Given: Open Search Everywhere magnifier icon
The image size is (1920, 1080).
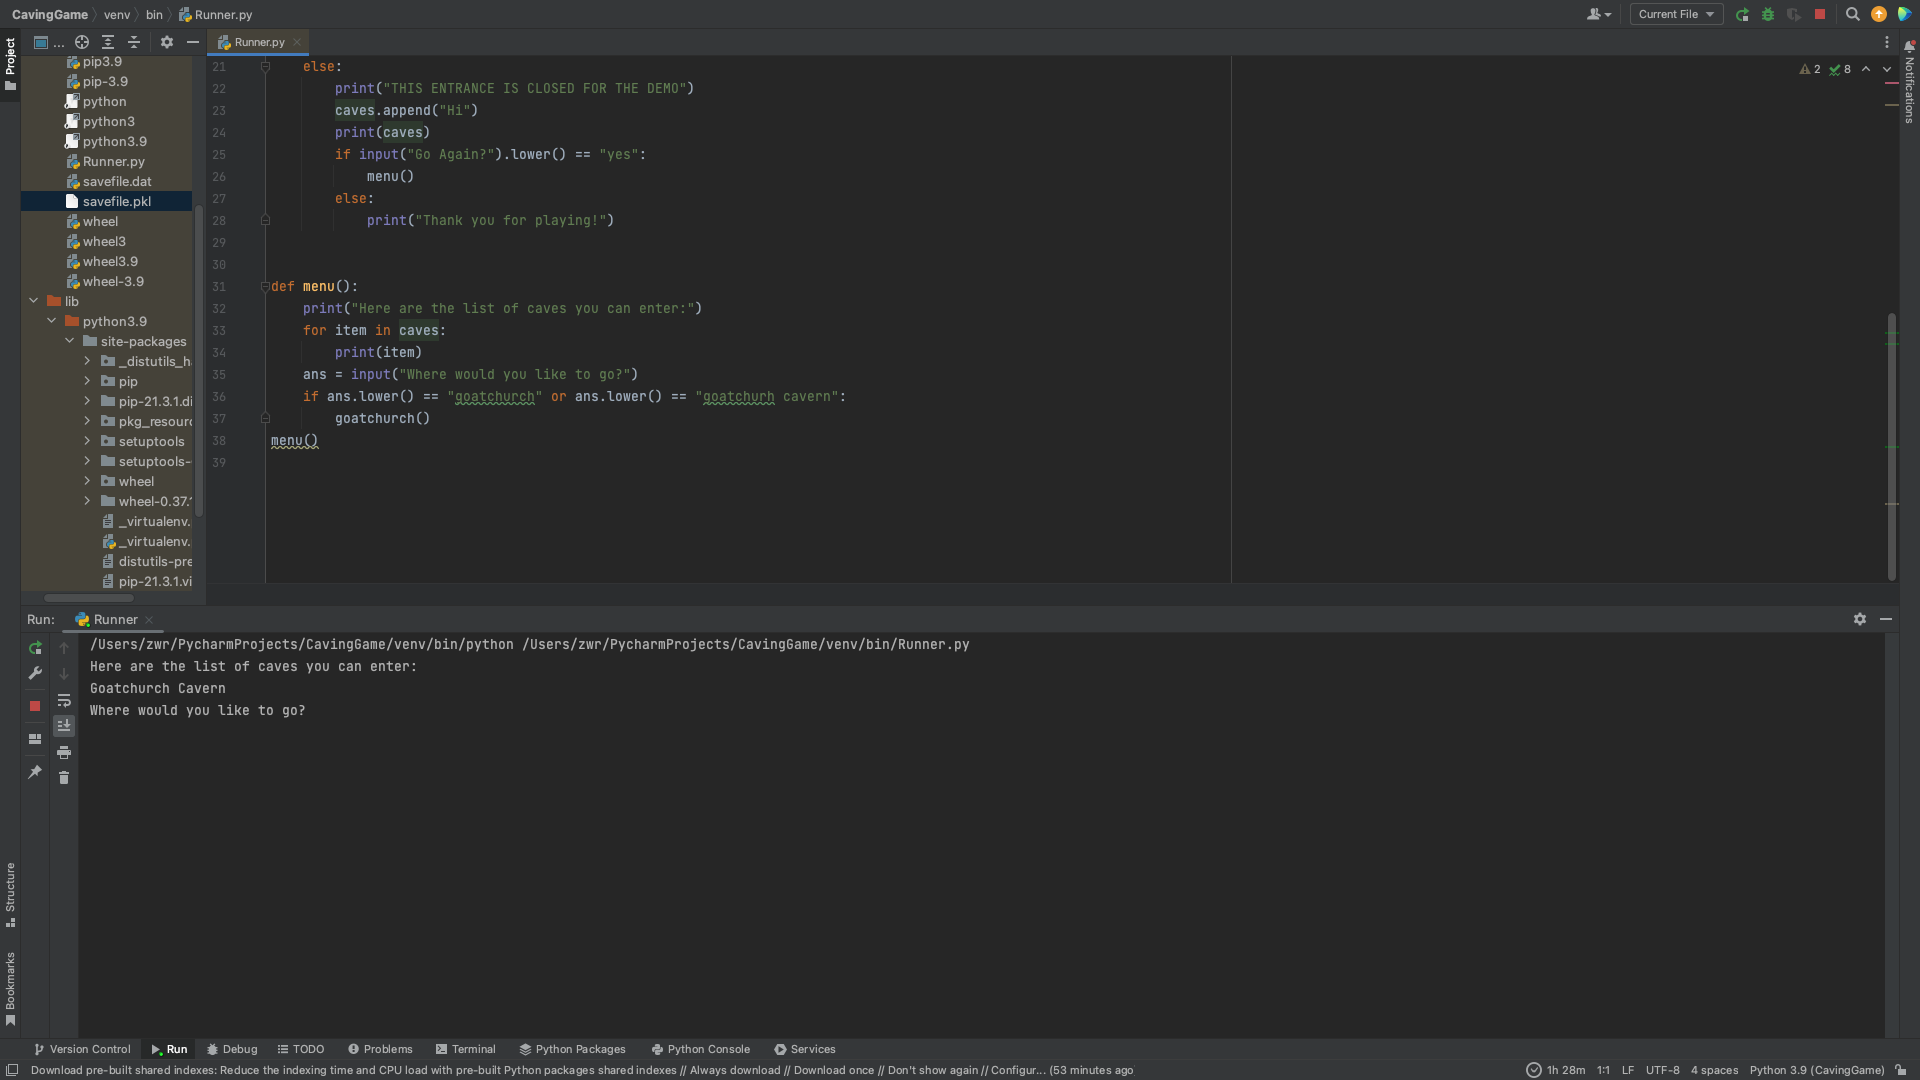Looking at the screenshot, I should (x=1852, y=15).
